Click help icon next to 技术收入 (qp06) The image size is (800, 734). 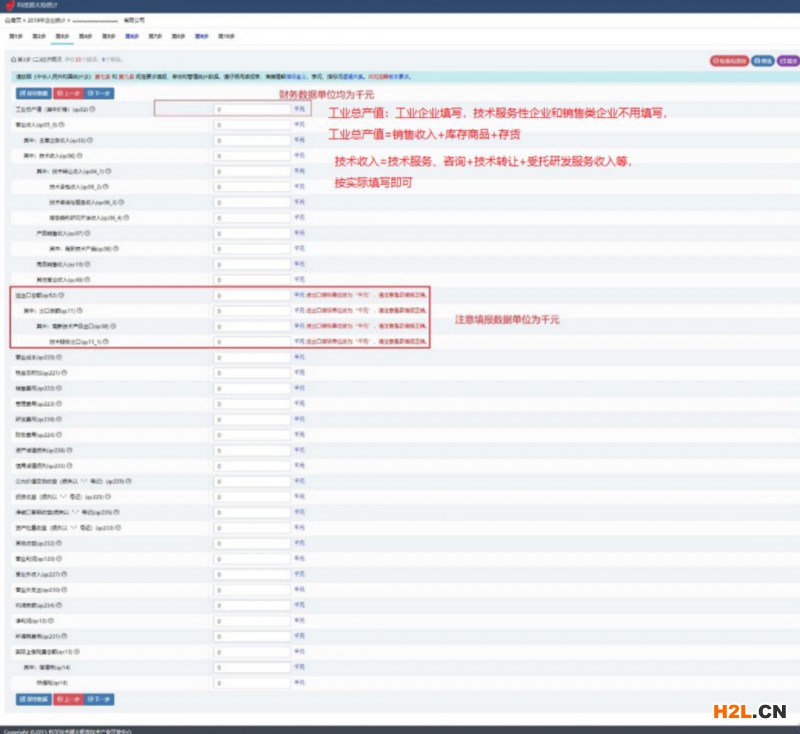click(x=79, y=156)
